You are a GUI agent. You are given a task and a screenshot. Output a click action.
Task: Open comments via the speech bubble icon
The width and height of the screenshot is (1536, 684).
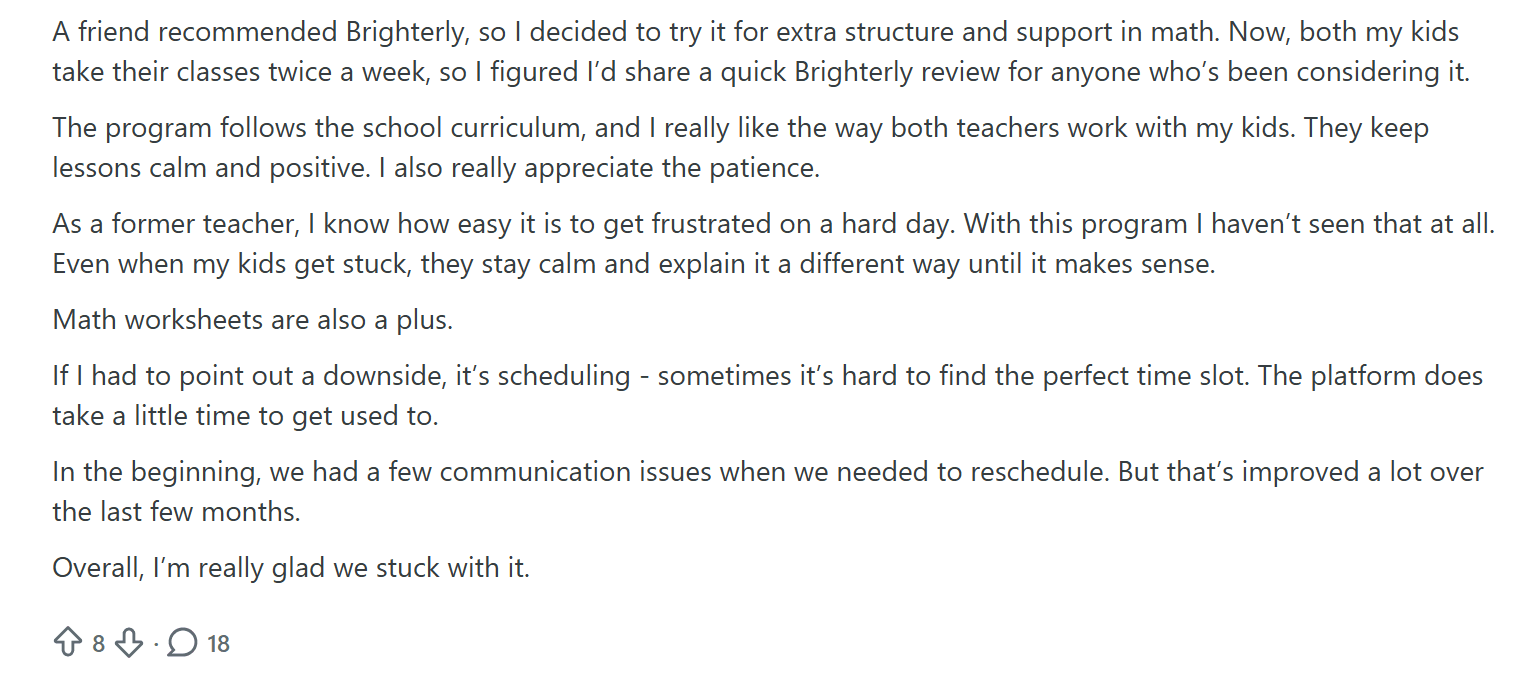tap(182, 643)
